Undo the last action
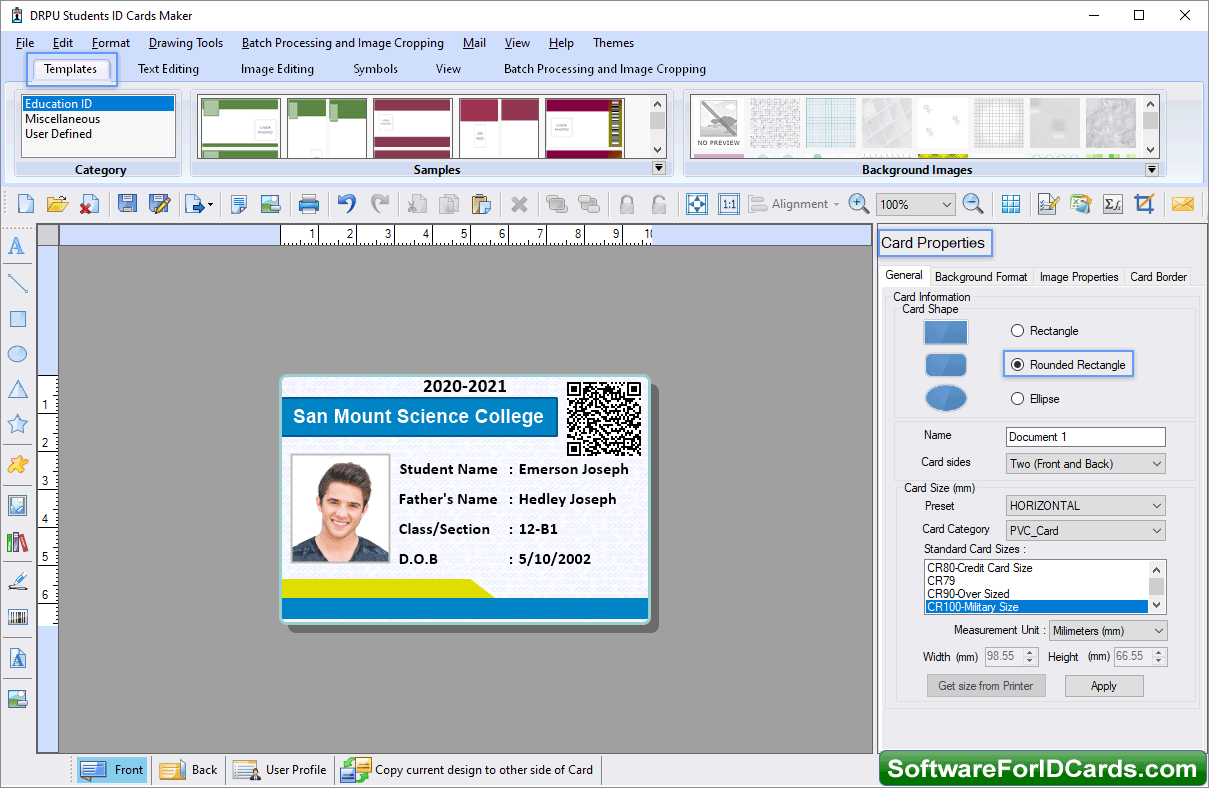 [x=347, y=204]
